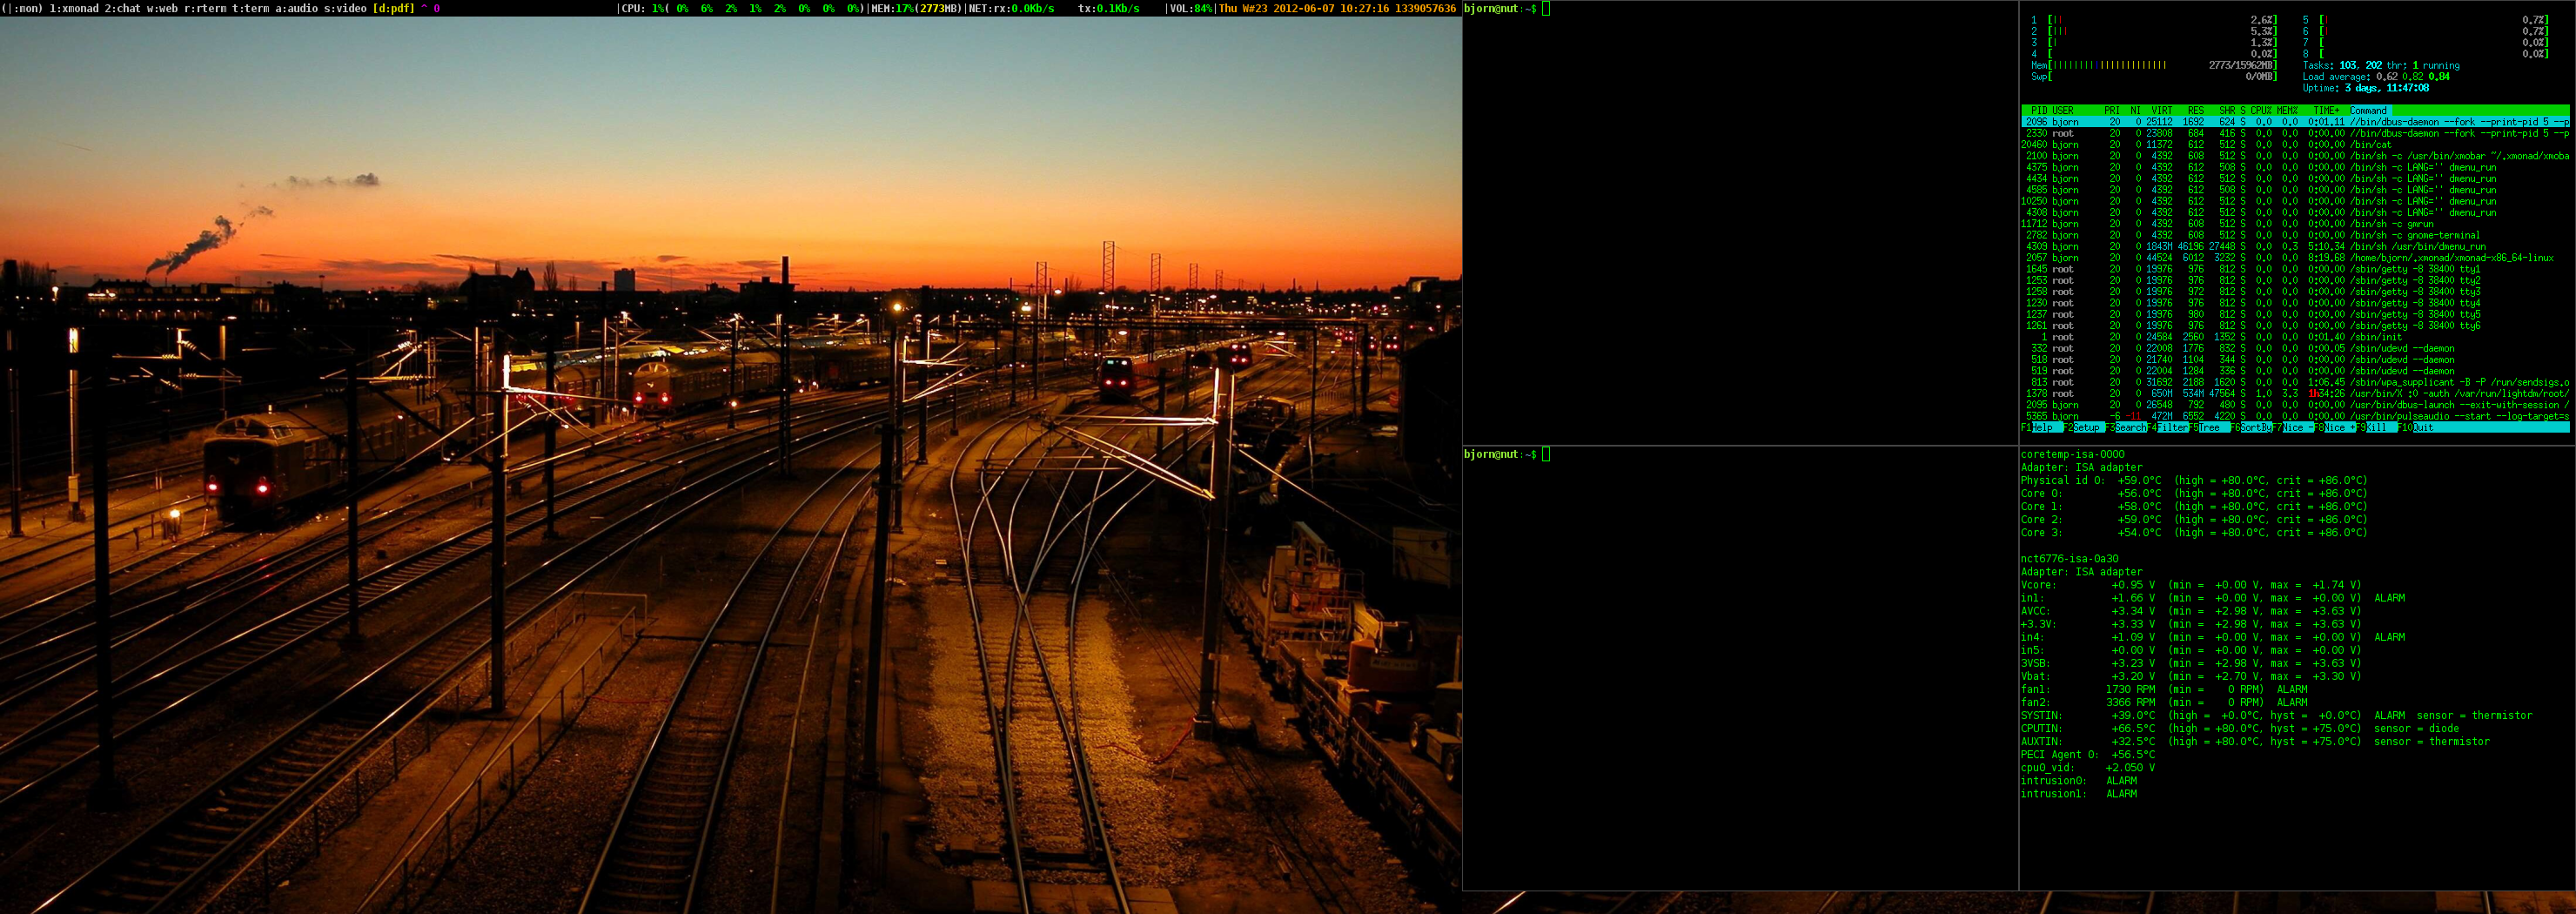Select the /sbin/init process row

tap(2295, 337)
